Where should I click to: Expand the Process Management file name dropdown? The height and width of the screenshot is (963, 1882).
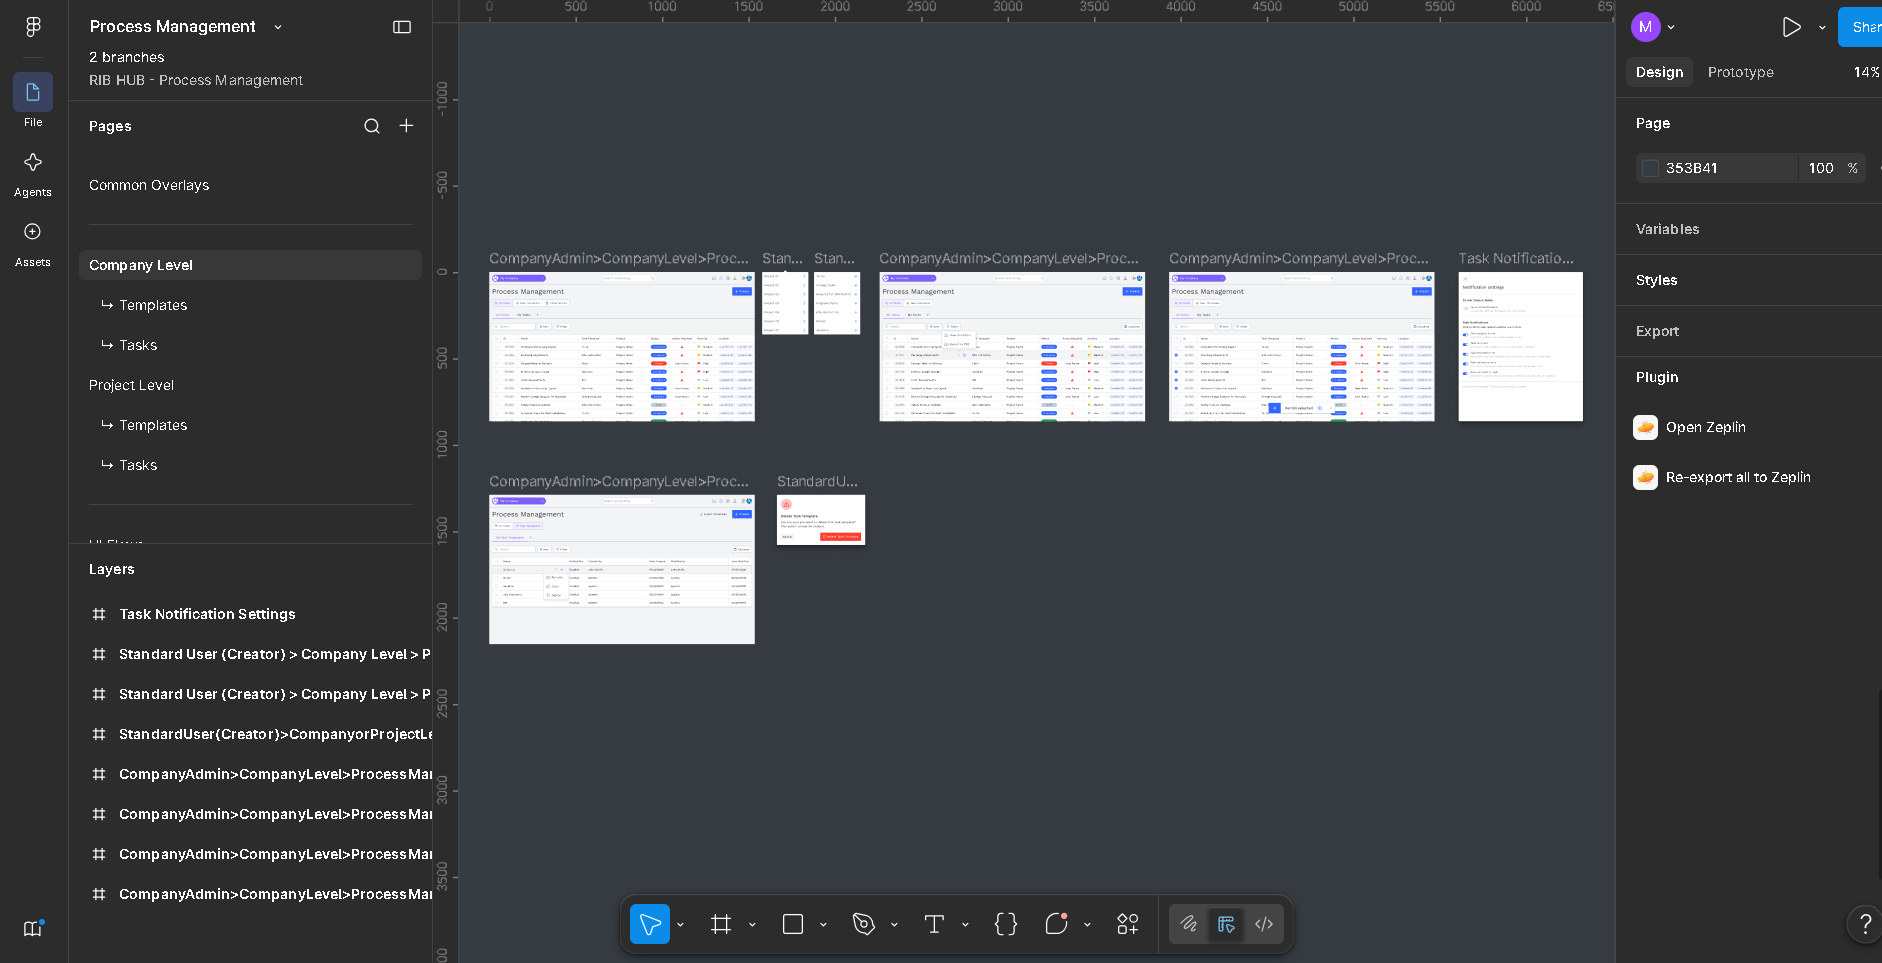coord(278,27)
